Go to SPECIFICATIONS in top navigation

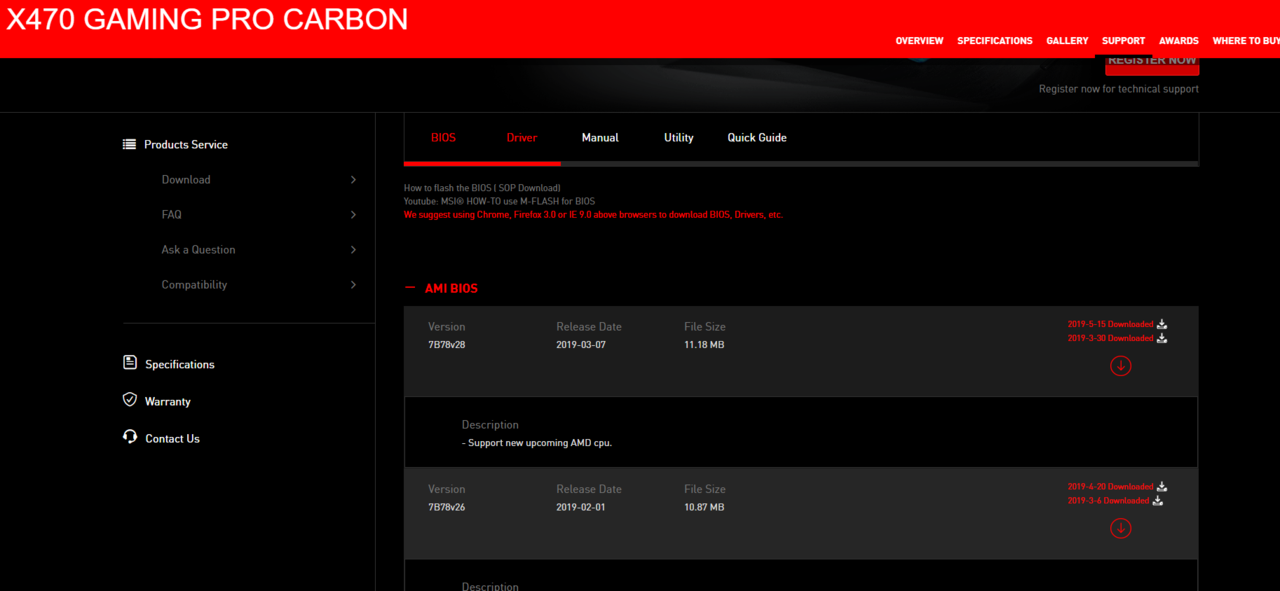pos(995,41)
